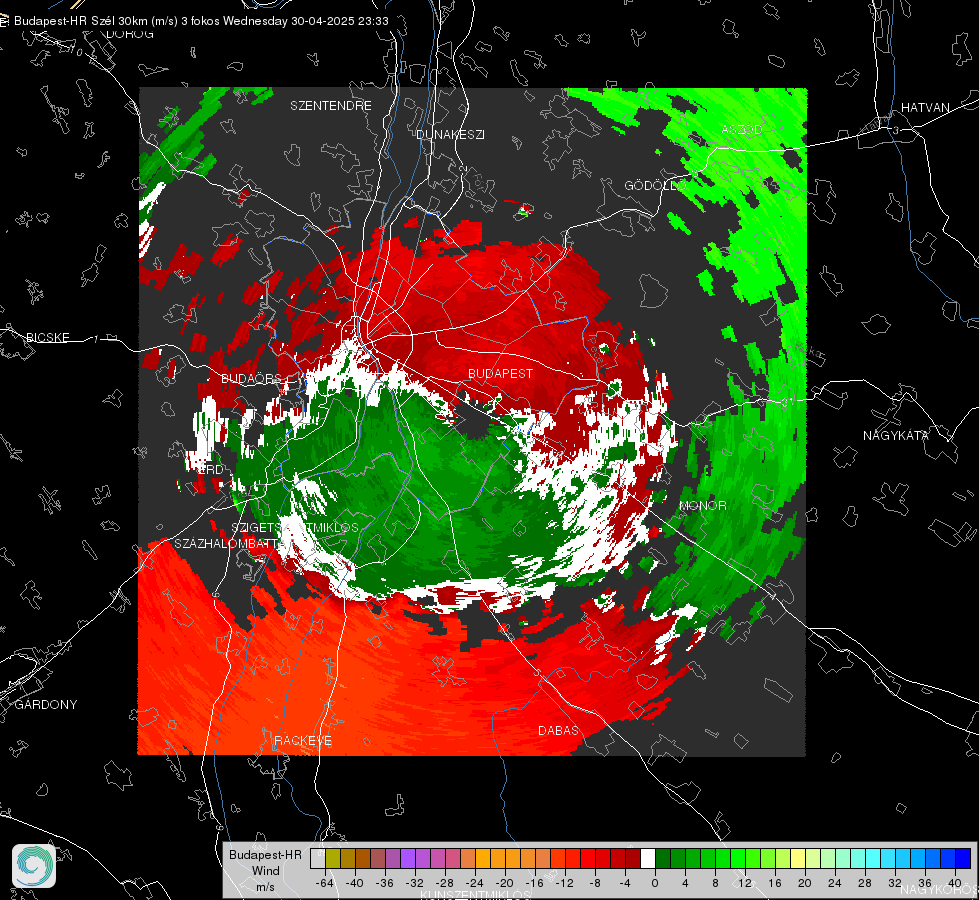Select the white zero-velocity color swatch
This screenshot has height=900, width=979.
[648, 859]
